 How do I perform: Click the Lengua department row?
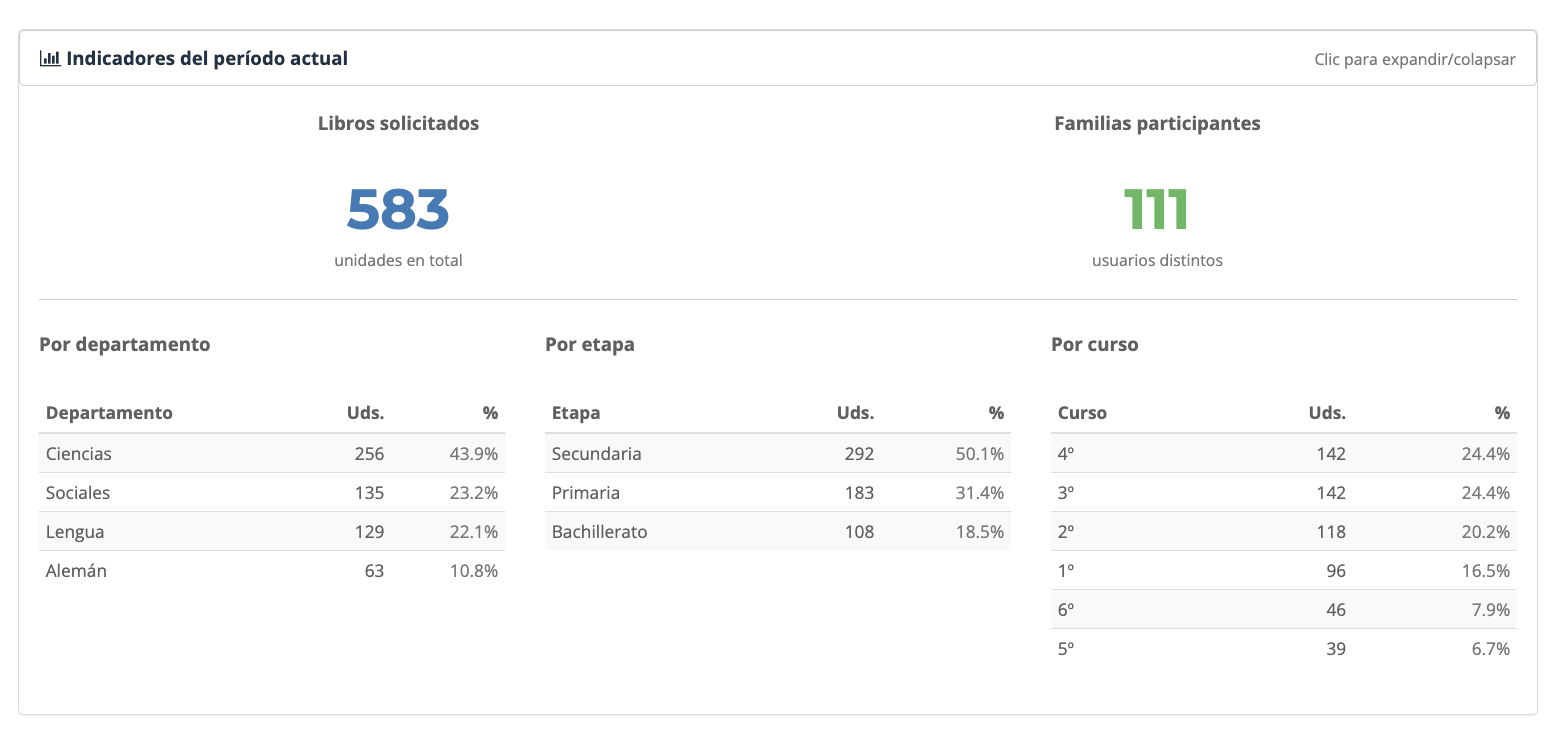click(272, 531)
